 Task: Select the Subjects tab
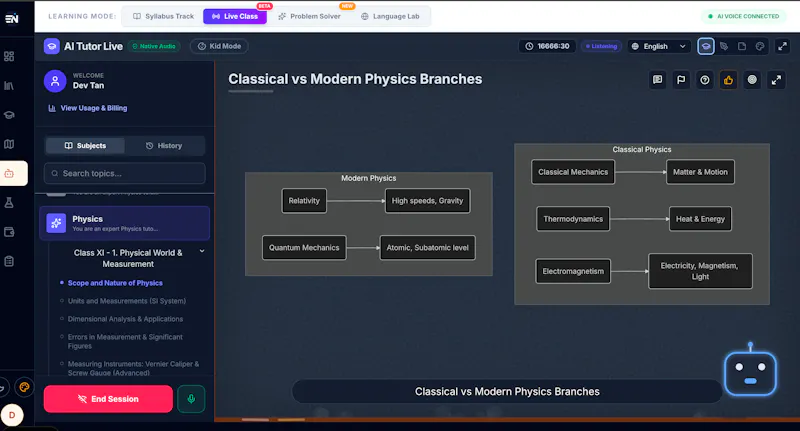[x=85, y=146]
